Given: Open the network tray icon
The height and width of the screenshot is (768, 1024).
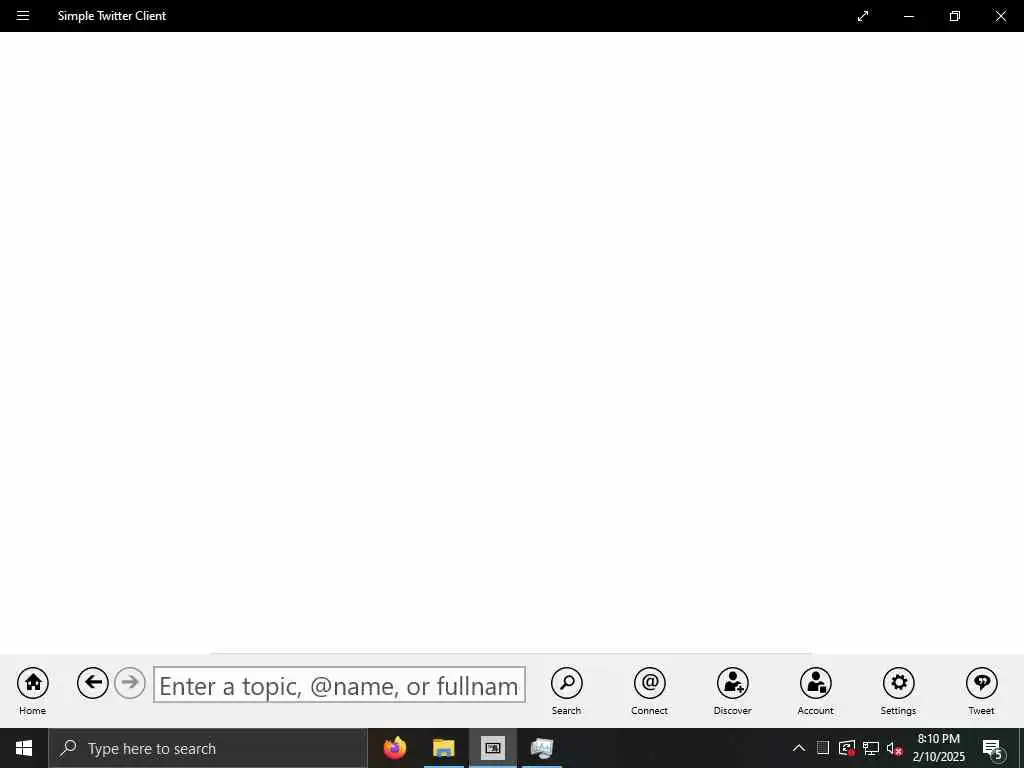Looking at the screenshot, I should pos(871,748).
